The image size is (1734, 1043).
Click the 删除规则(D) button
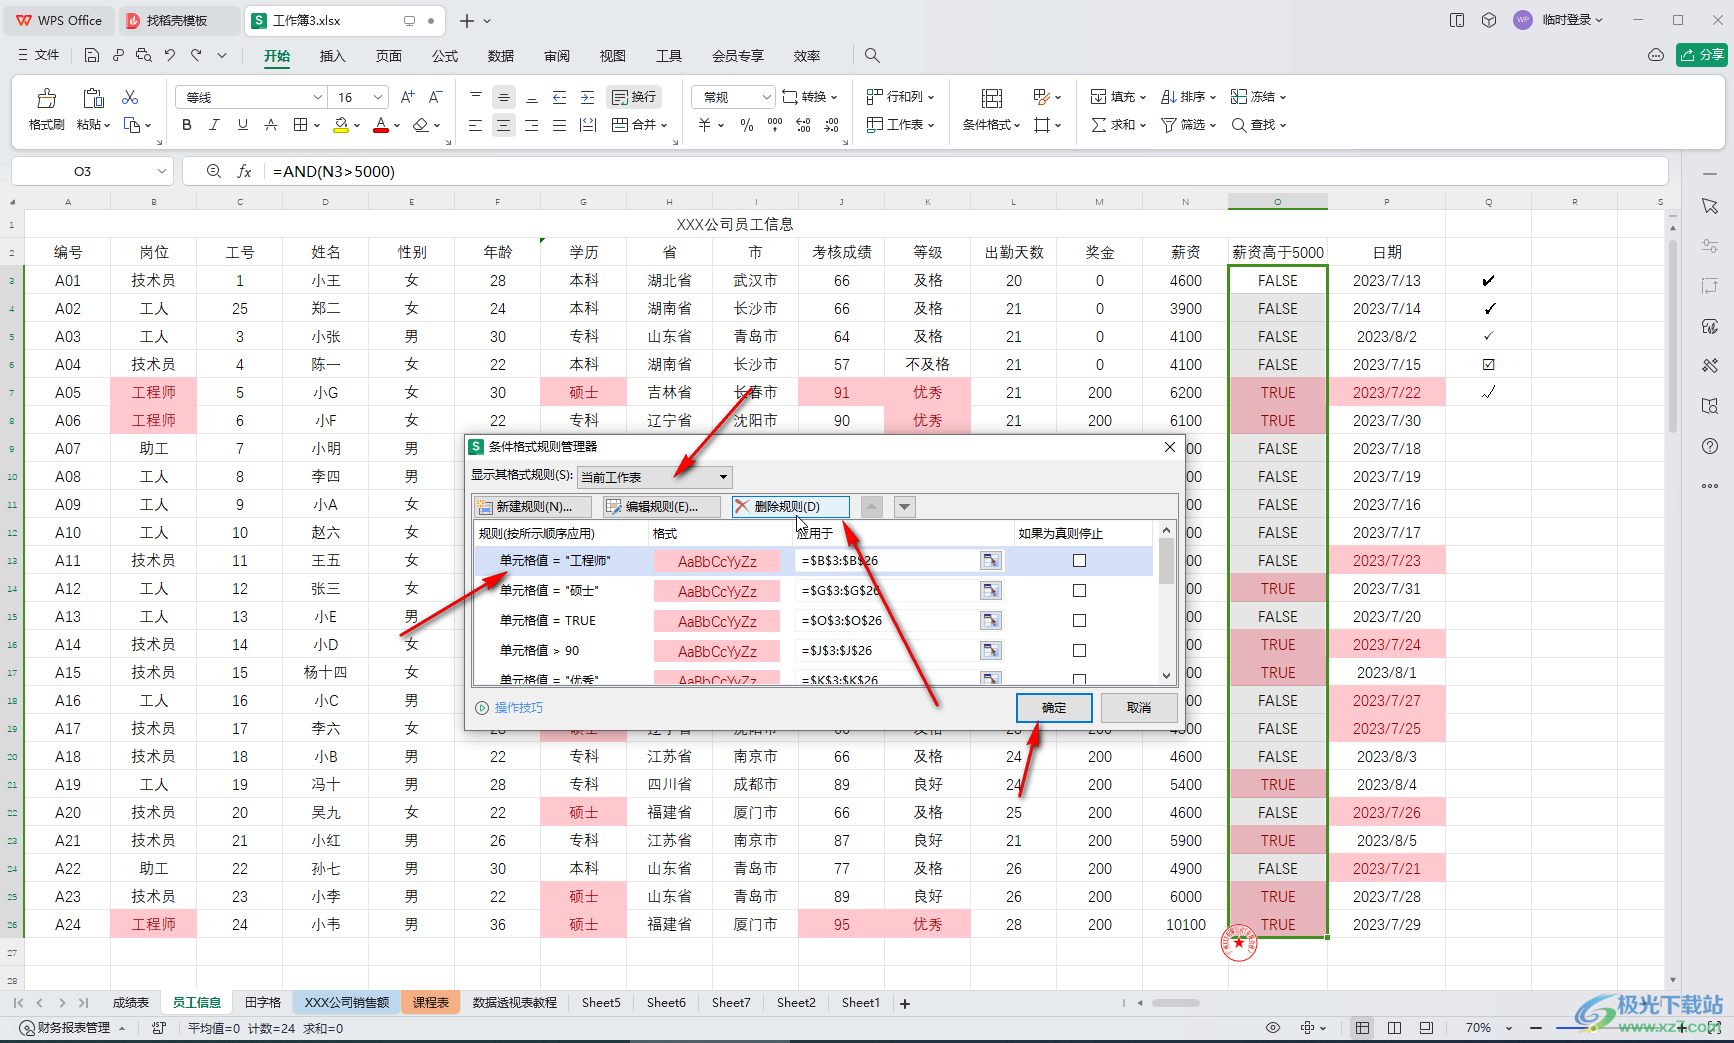[790, 507]
